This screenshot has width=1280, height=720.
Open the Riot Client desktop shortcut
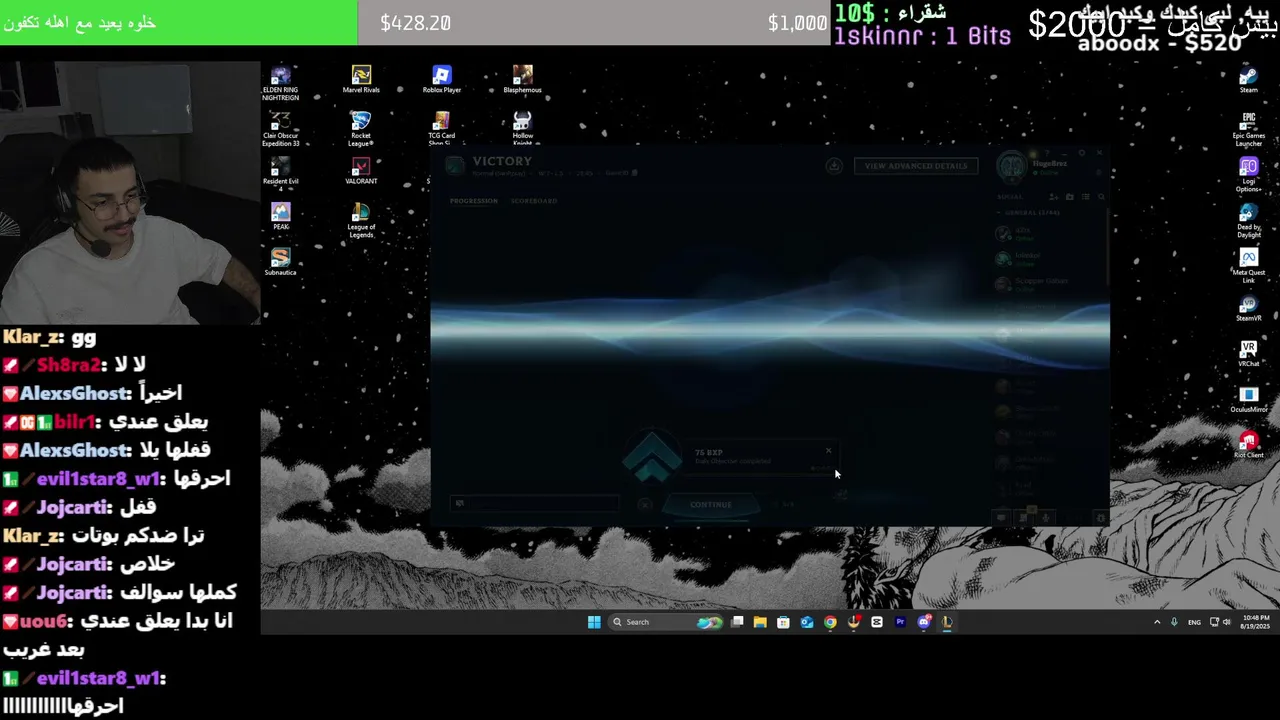pos(1248,446)
